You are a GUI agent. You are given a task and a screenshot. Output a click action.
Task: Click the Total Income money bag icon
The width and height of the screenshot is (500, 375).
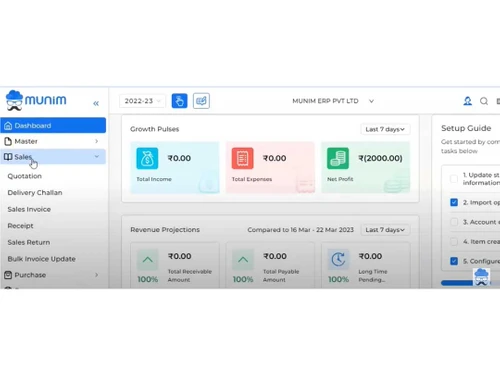pos(147,158)
